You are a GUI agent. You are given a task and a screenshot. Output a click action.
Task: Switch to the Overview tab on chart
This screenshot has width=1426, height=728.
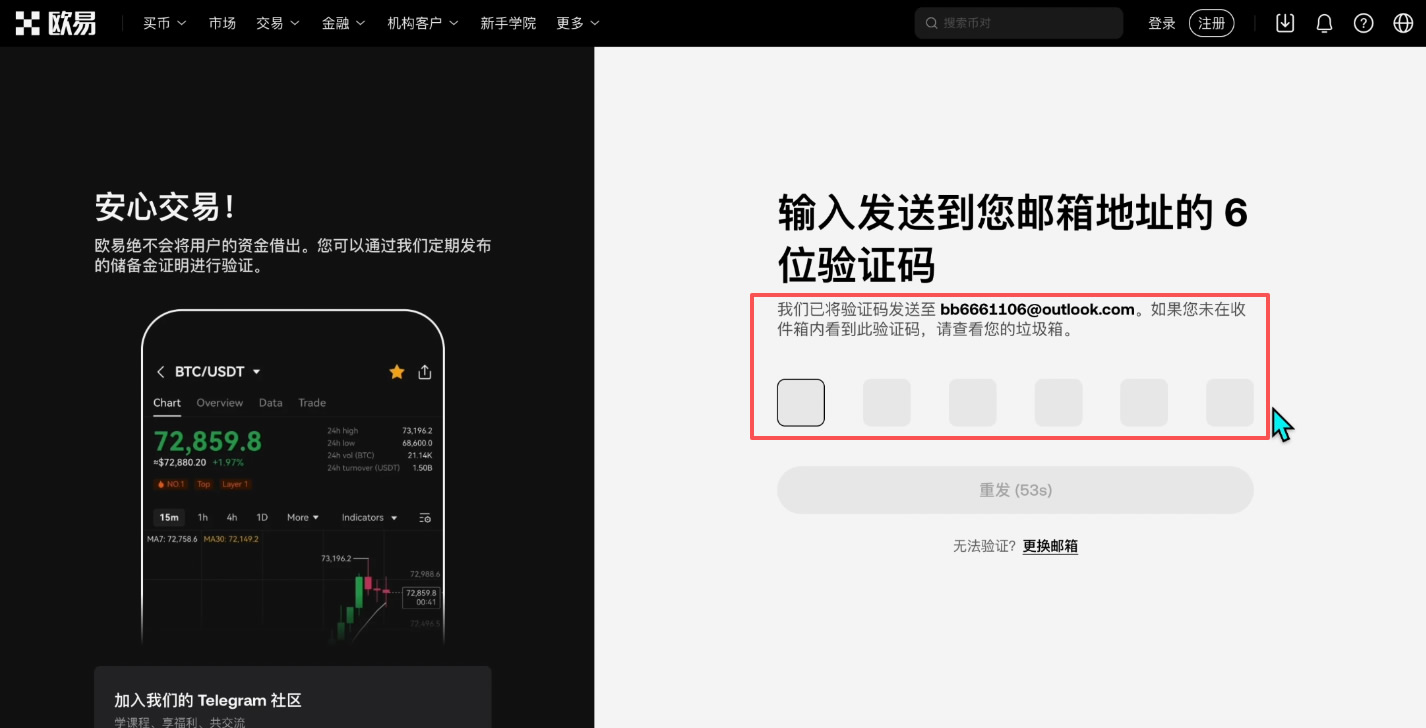(x=220, y=403)
